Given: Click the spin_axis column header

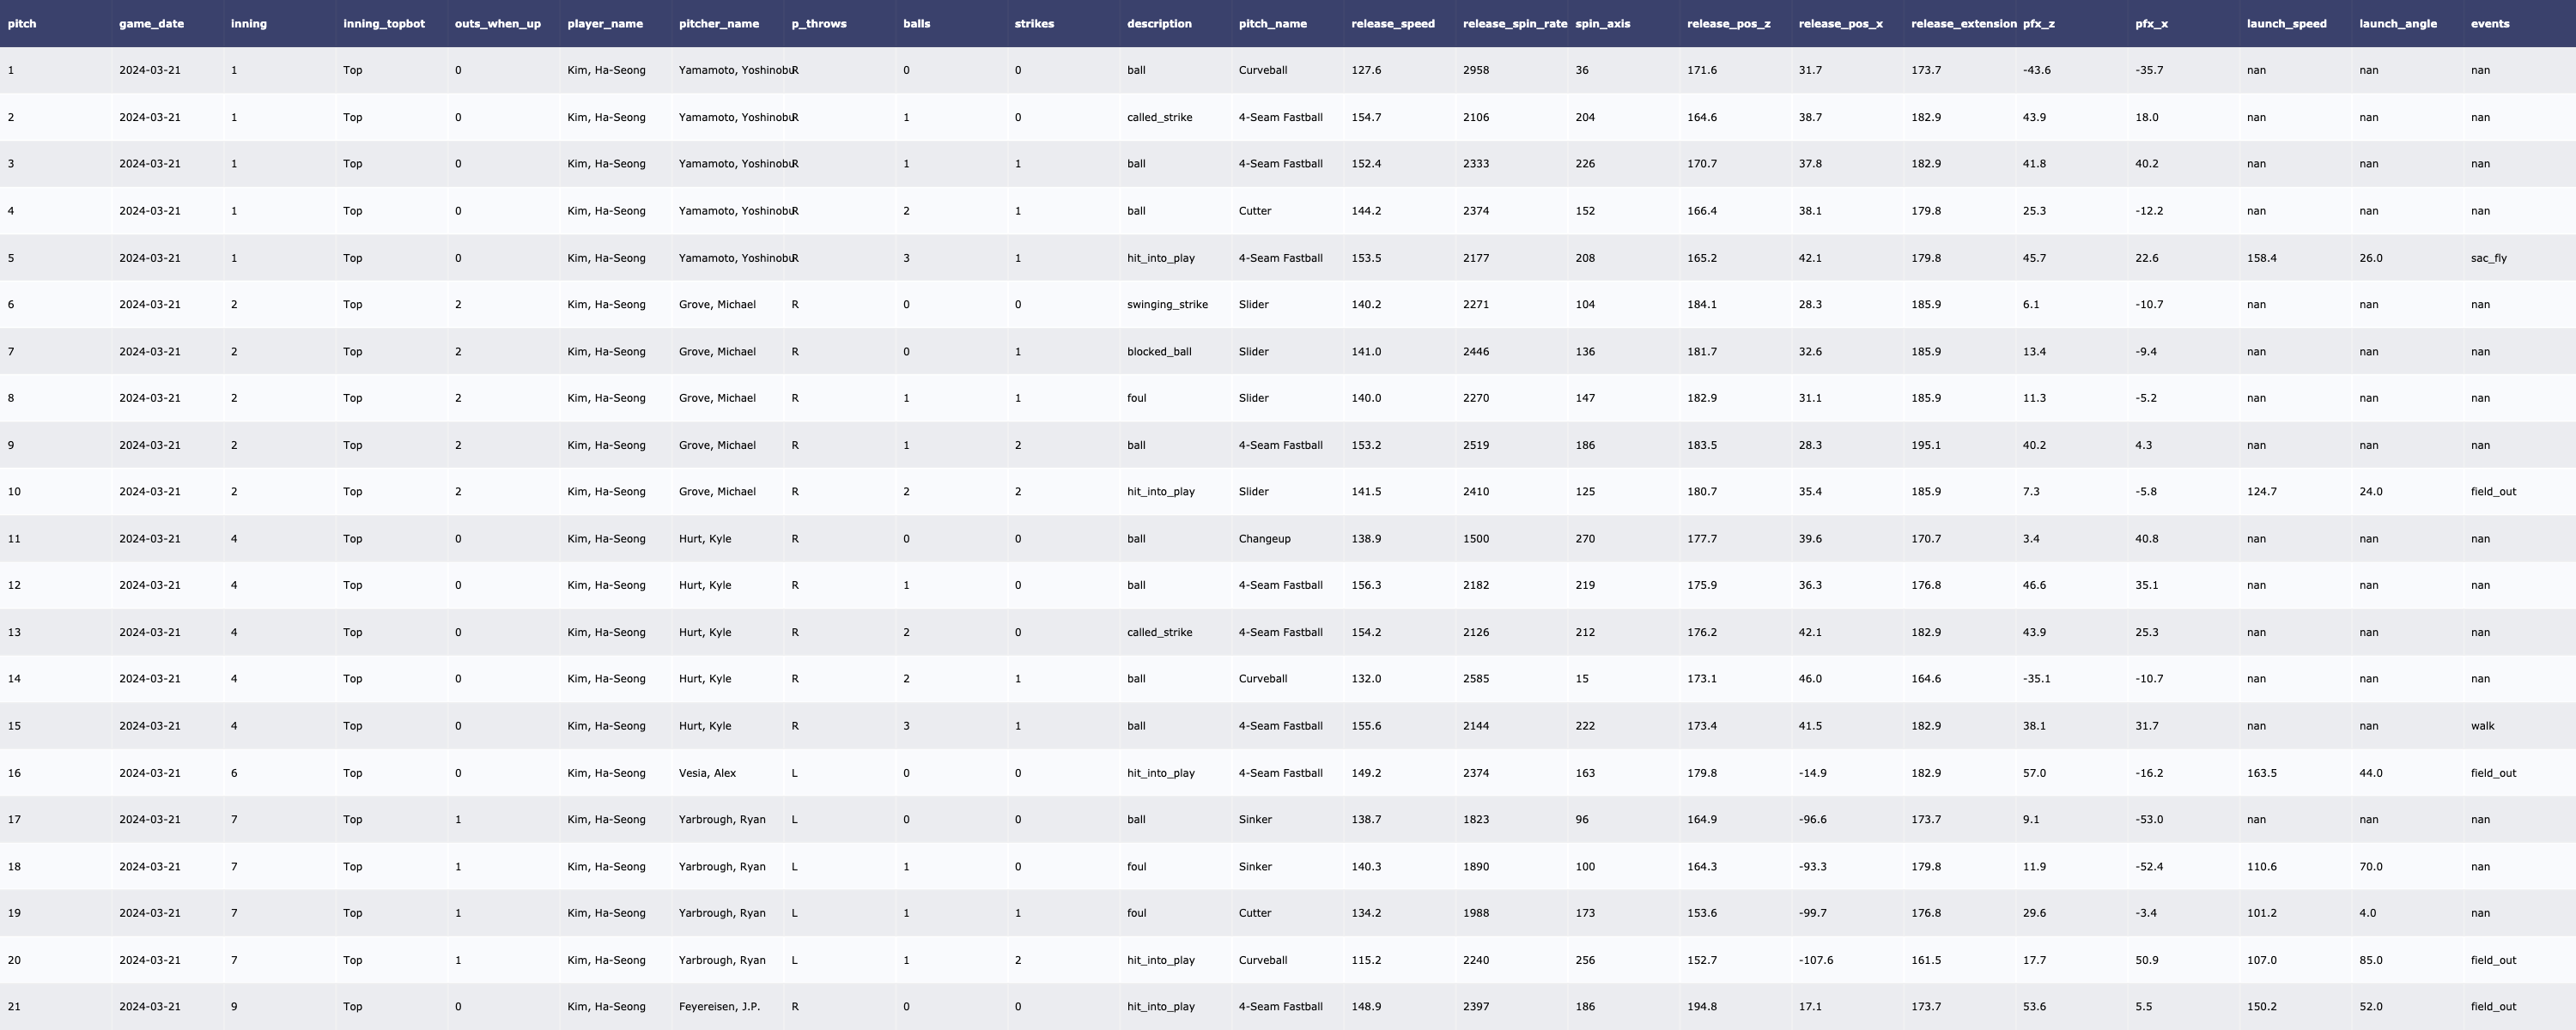Looking at the screenshot, I should 1602,23.
